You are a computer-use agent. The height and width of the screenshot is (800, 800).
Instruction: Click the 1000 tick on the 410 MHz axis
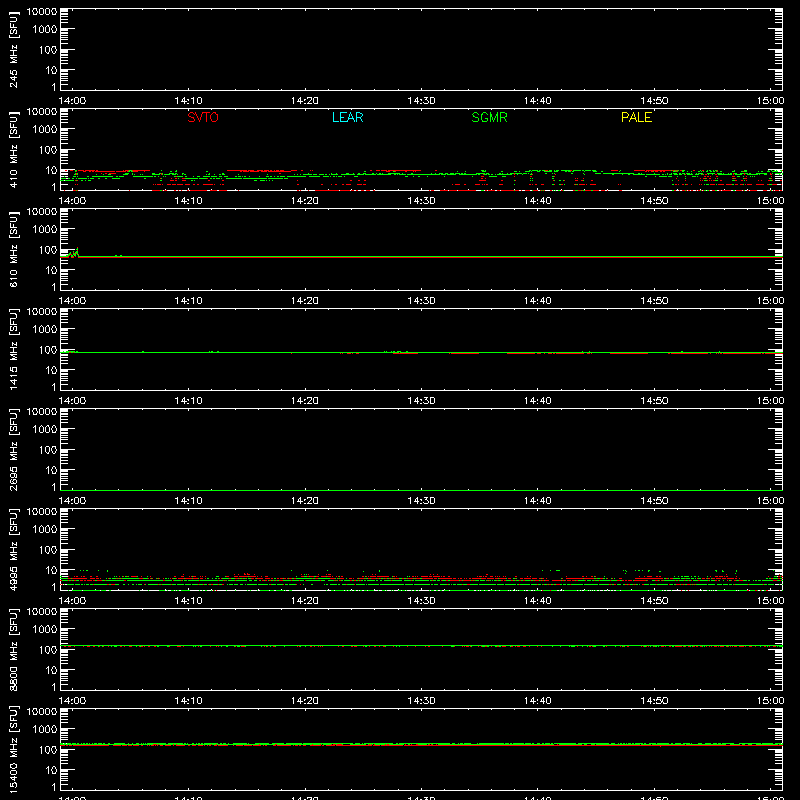pos(45,130)
